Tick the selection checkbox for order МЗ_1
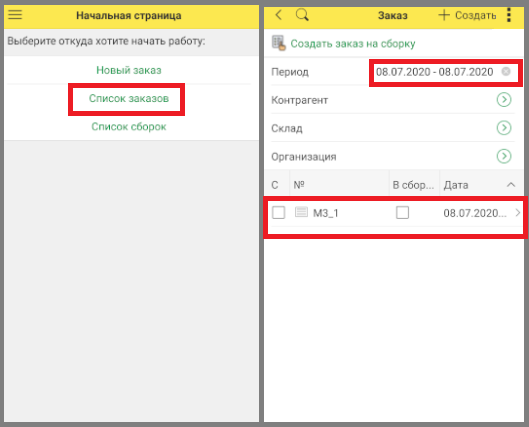Viewport: 529px width, 427px height. [278, 212]
